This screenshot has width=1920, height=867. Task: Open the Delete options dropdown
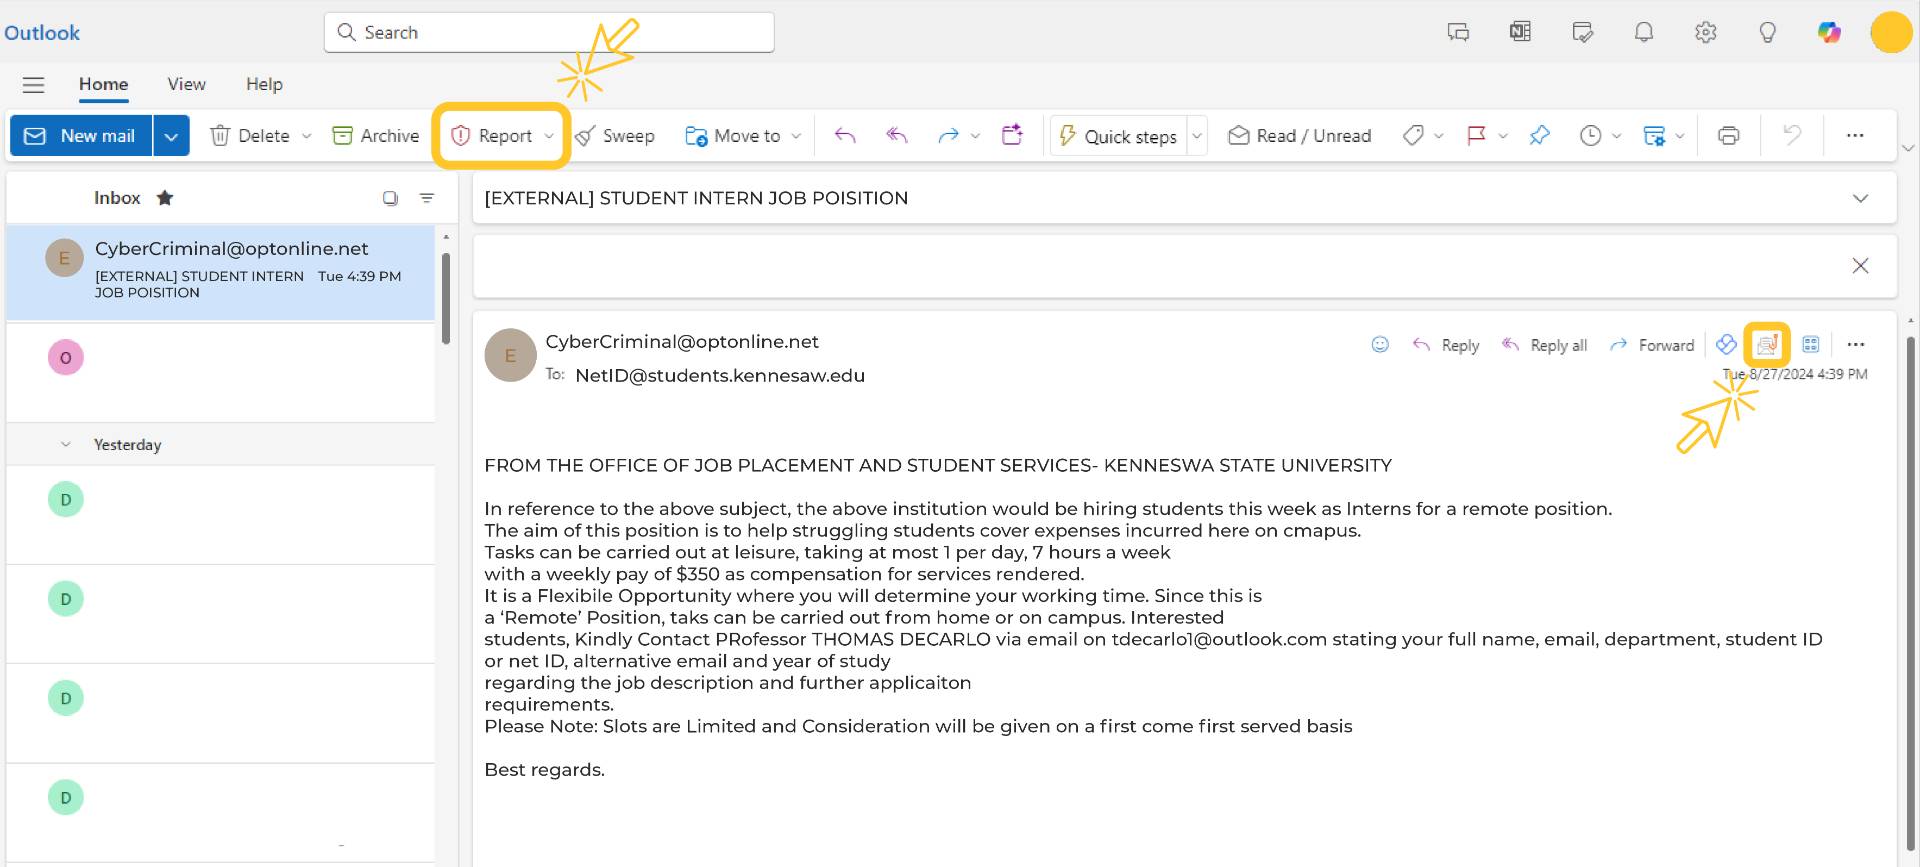(x=306, y=136)
